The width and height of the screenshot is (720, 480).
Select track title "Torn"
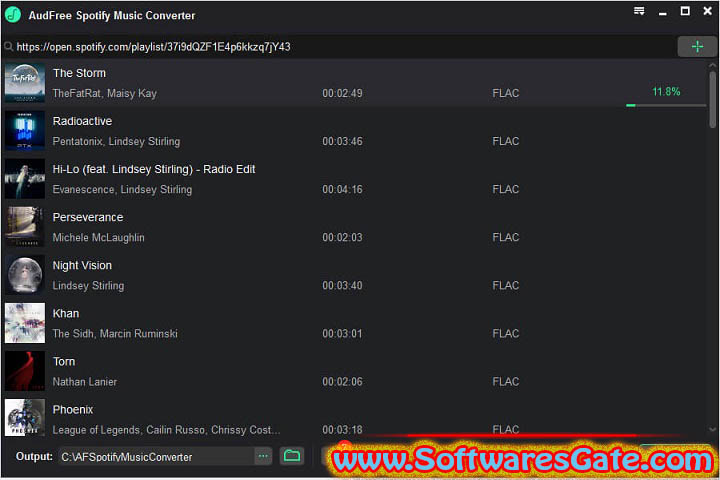pyautogui.click(x=64, y=361)
